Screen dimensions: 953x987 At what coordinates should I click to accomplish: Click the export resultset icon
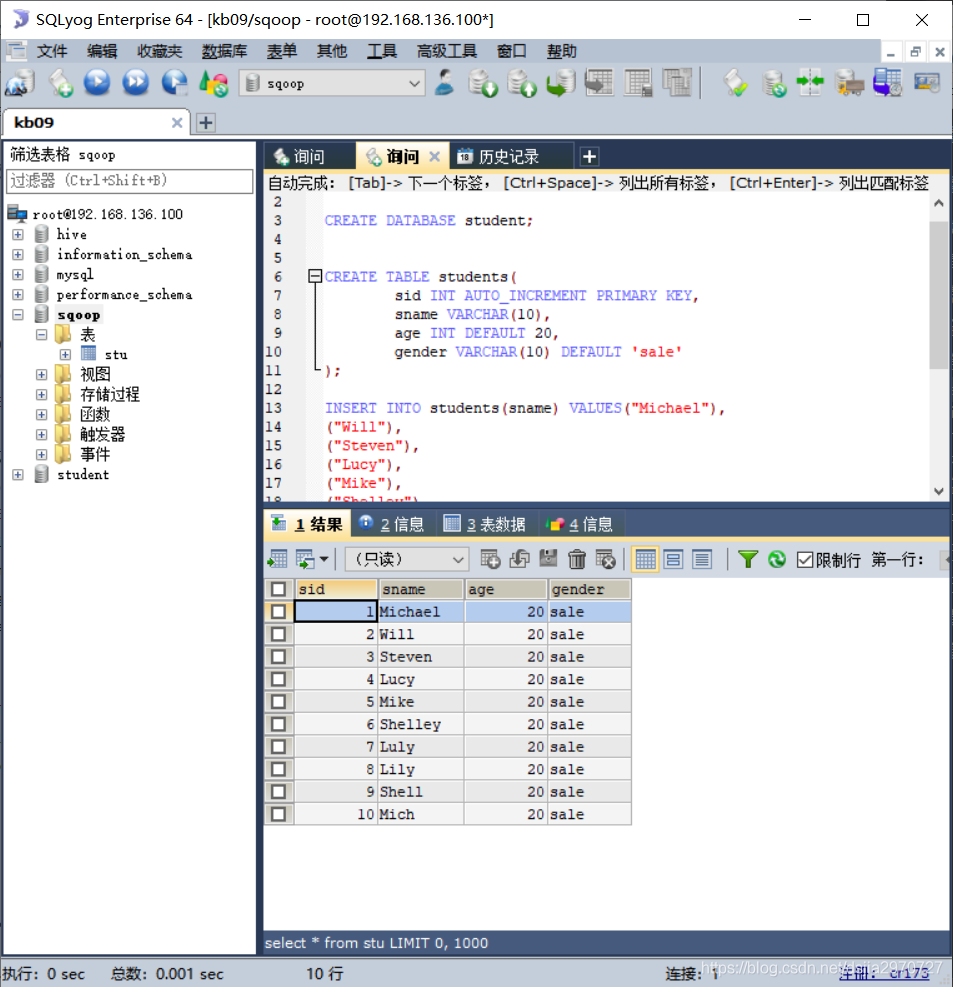coord(277,559)
